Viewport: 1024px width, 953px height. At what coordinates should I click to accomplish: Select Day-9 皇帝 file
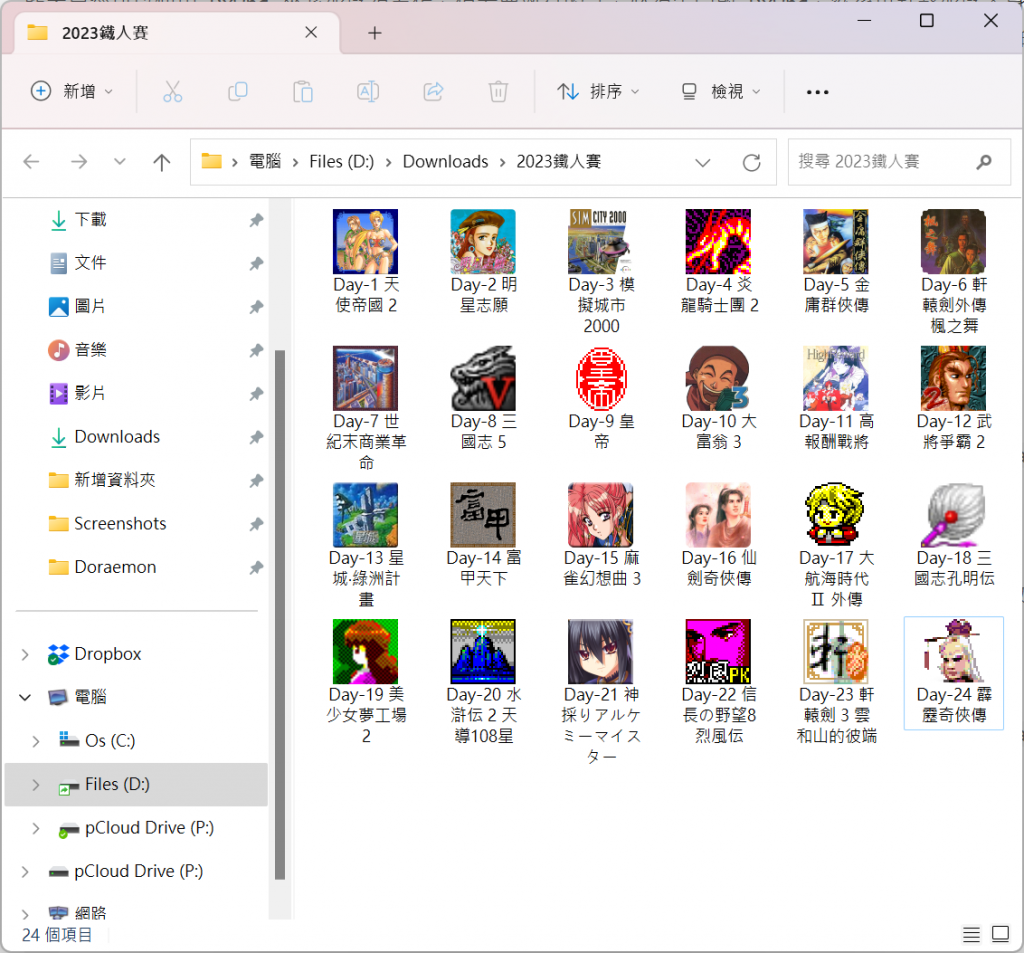pos(601,398)
